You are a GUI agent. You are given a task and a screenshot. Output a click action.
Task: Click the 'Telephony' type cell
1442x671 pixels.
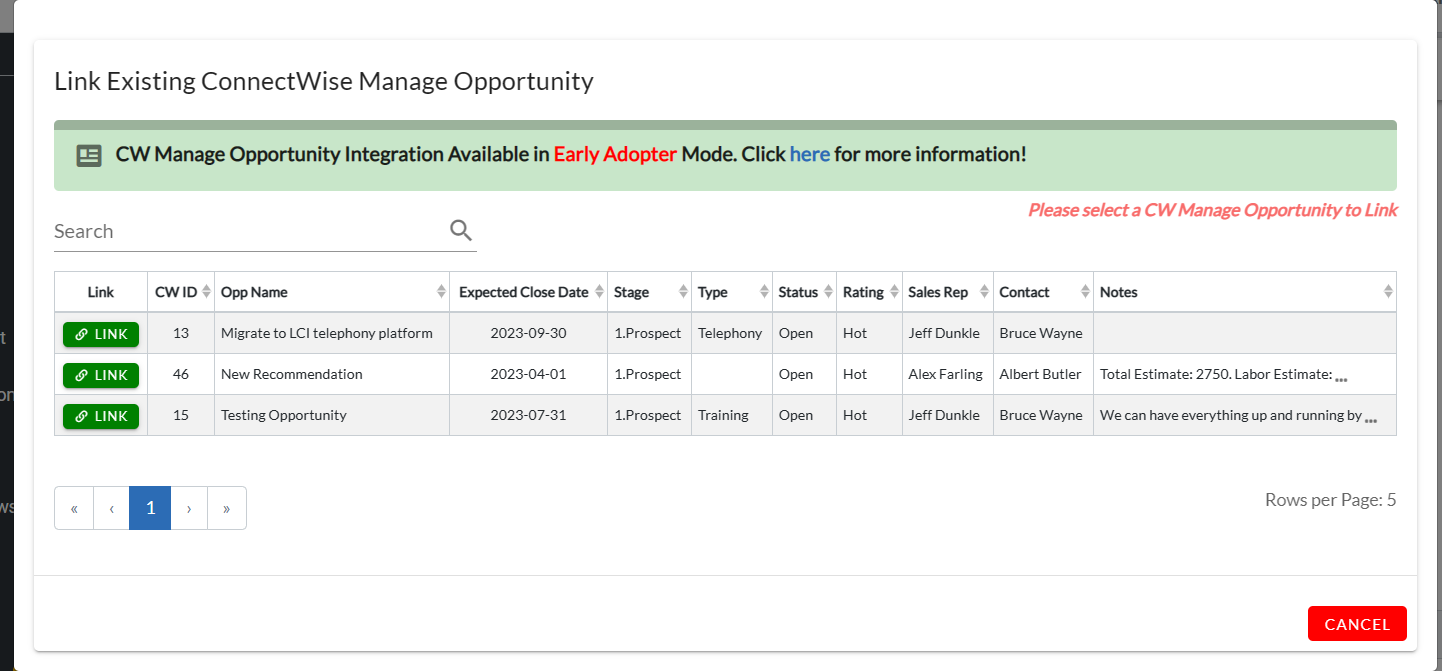[732, 333]
